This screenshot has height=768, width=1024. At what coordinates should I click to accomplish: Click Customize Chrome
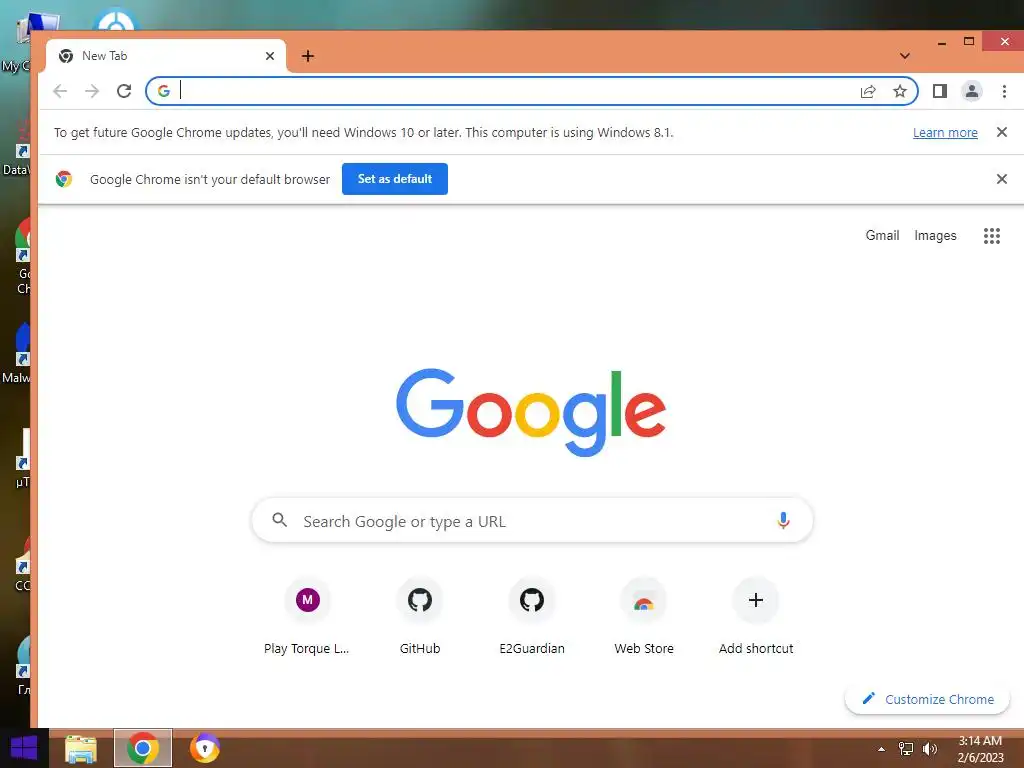[x=927, y=699]
